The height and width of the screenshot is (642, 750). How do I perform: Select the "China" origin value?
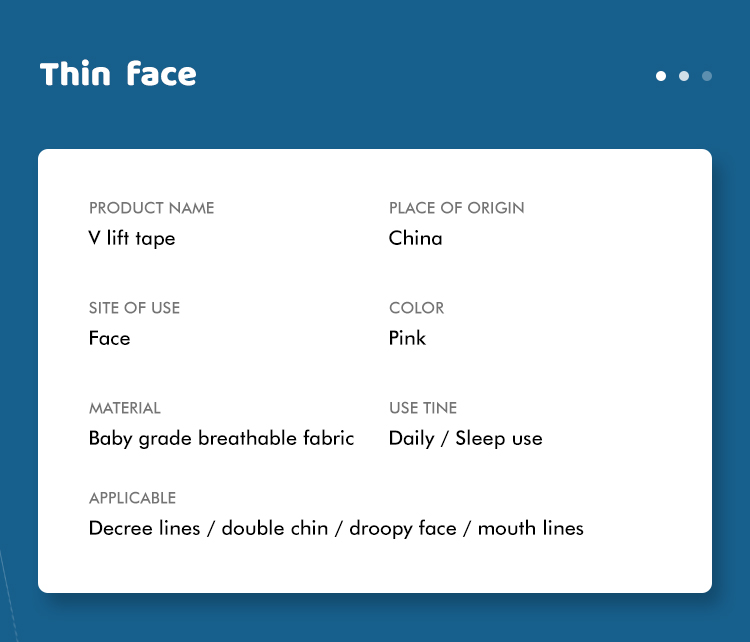point(415,238)
